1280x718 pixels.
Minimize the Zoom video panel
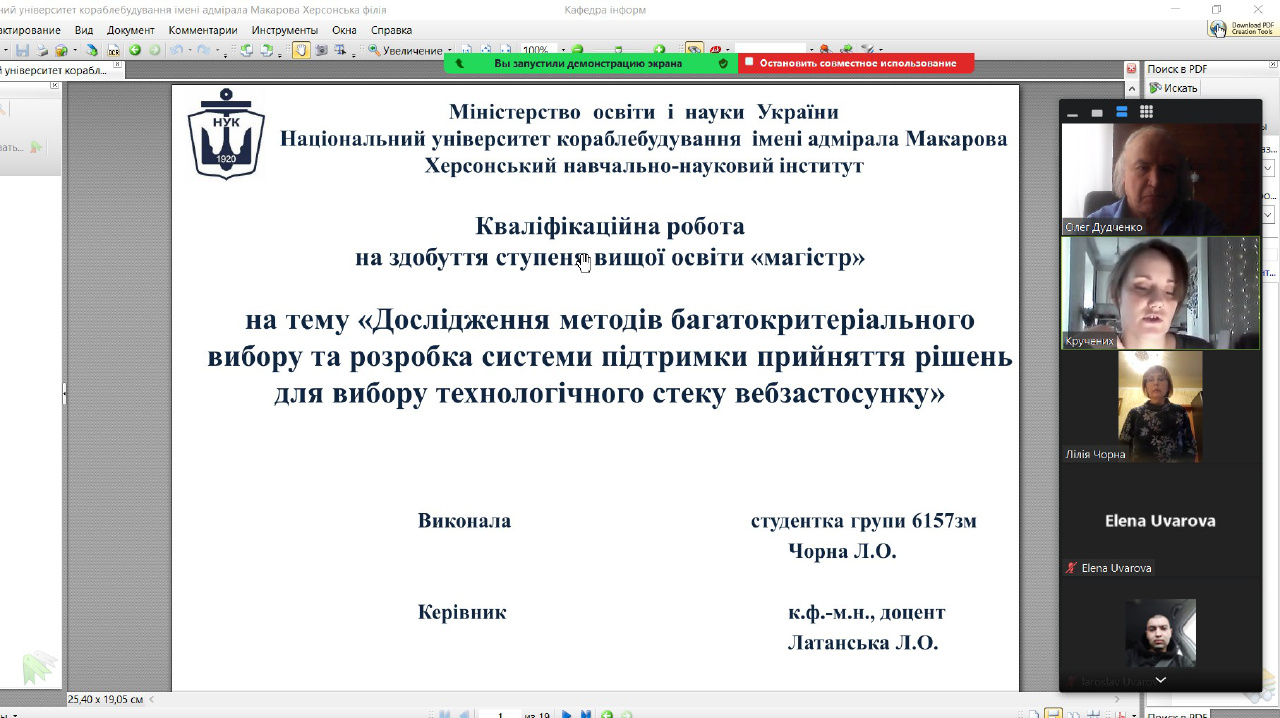click(1072, 113)
